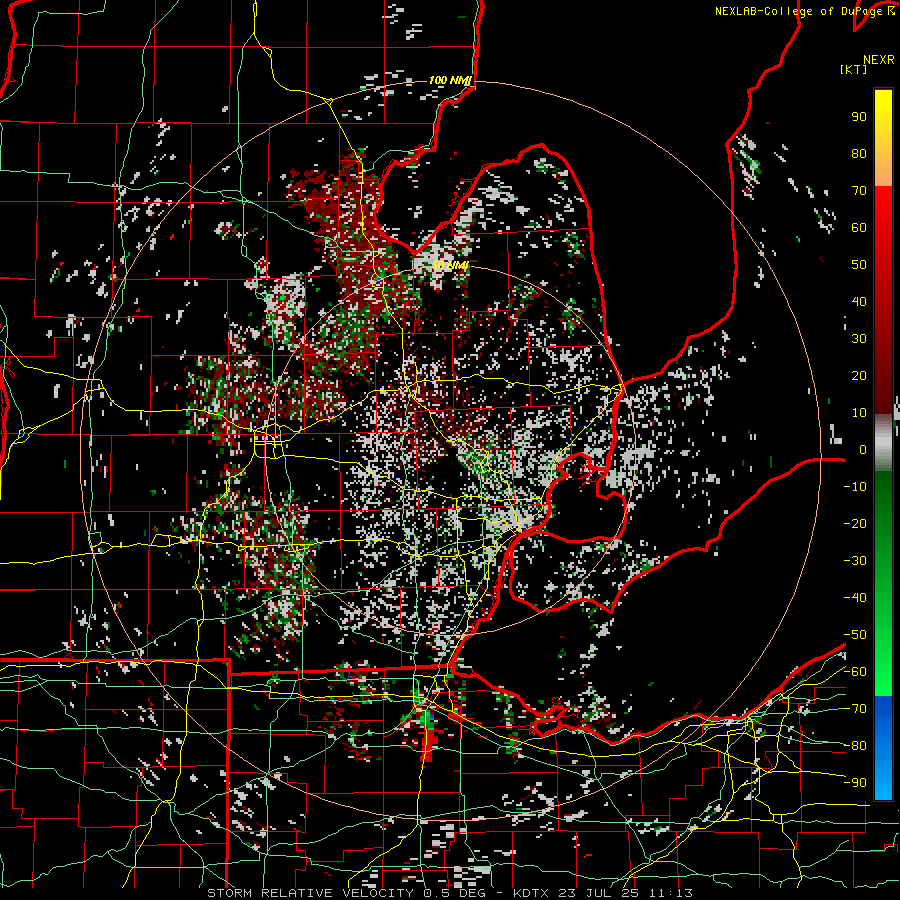Viewport: 900px width, 900px height.
Task: Click the 100 NMI range ring label
Action: coord(450,80)
